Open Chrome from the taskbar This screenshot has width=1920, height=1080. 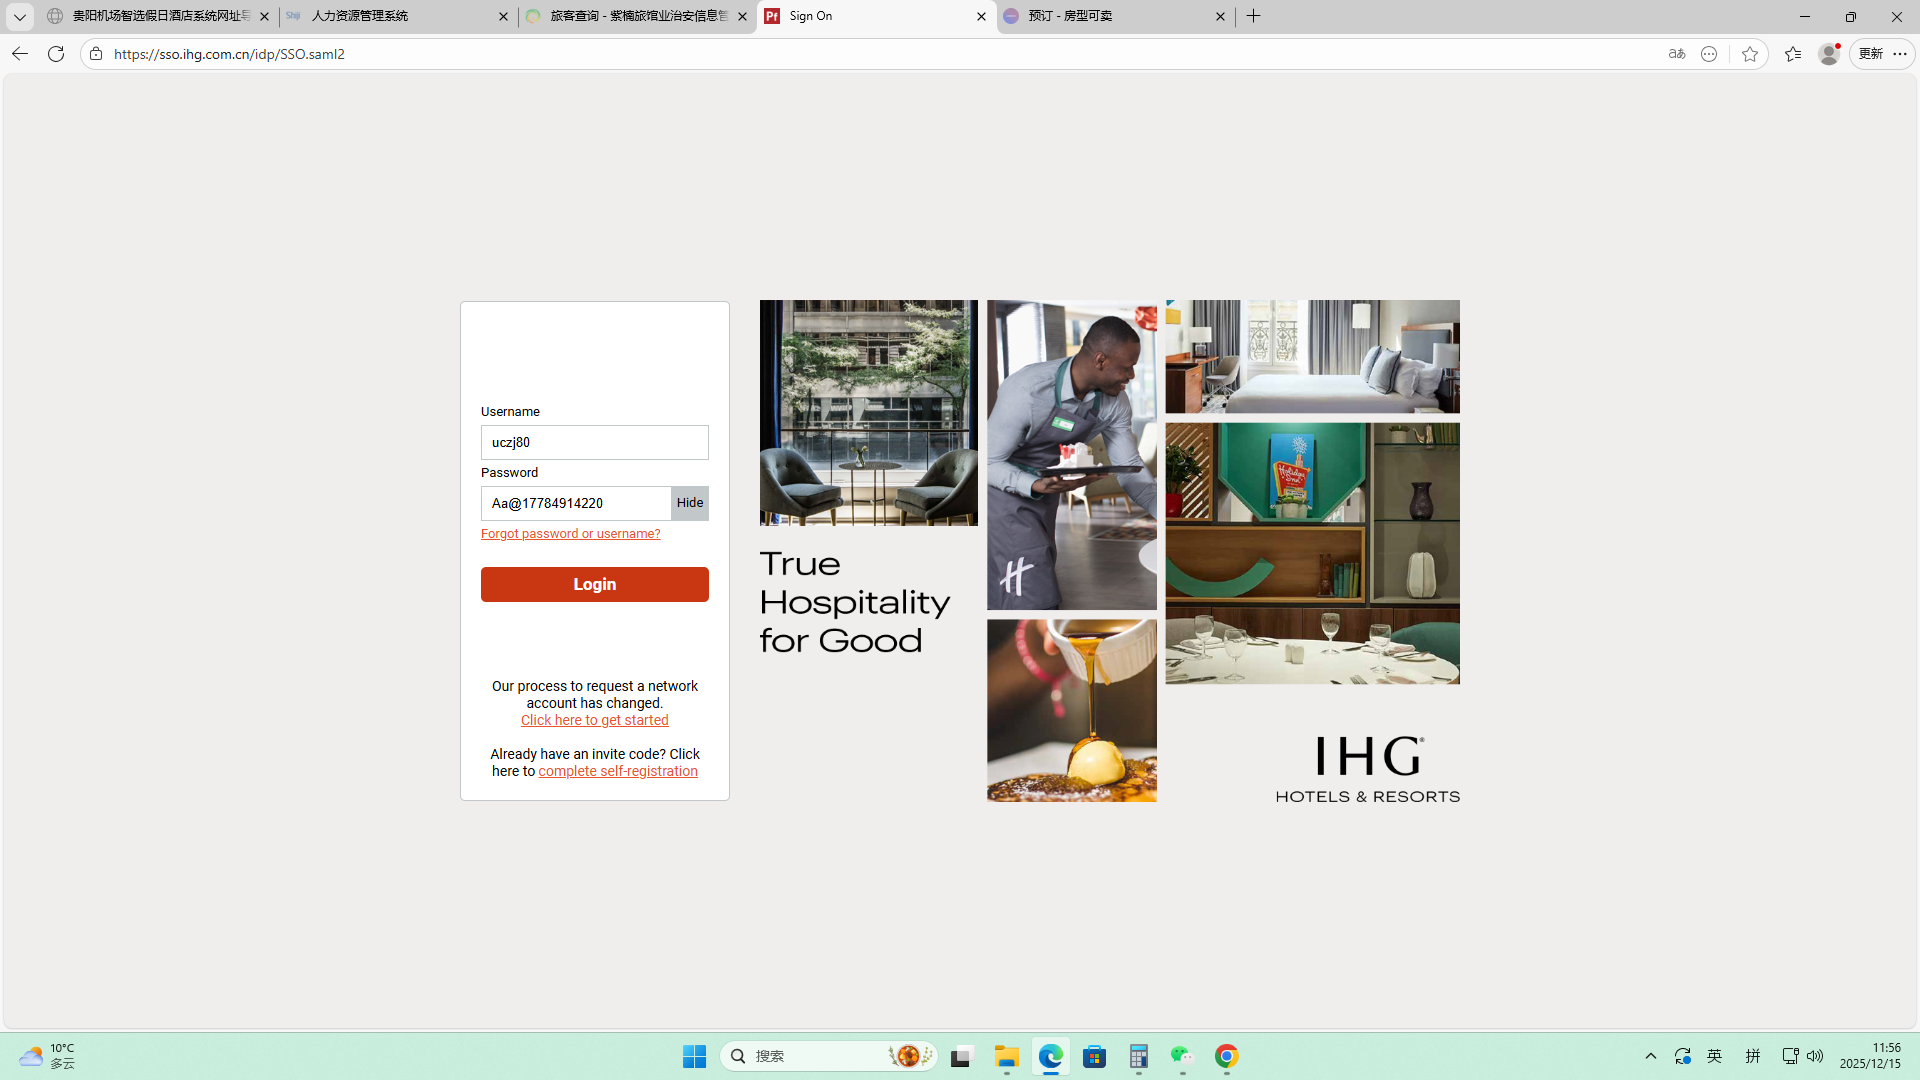pos(1227,1056)
